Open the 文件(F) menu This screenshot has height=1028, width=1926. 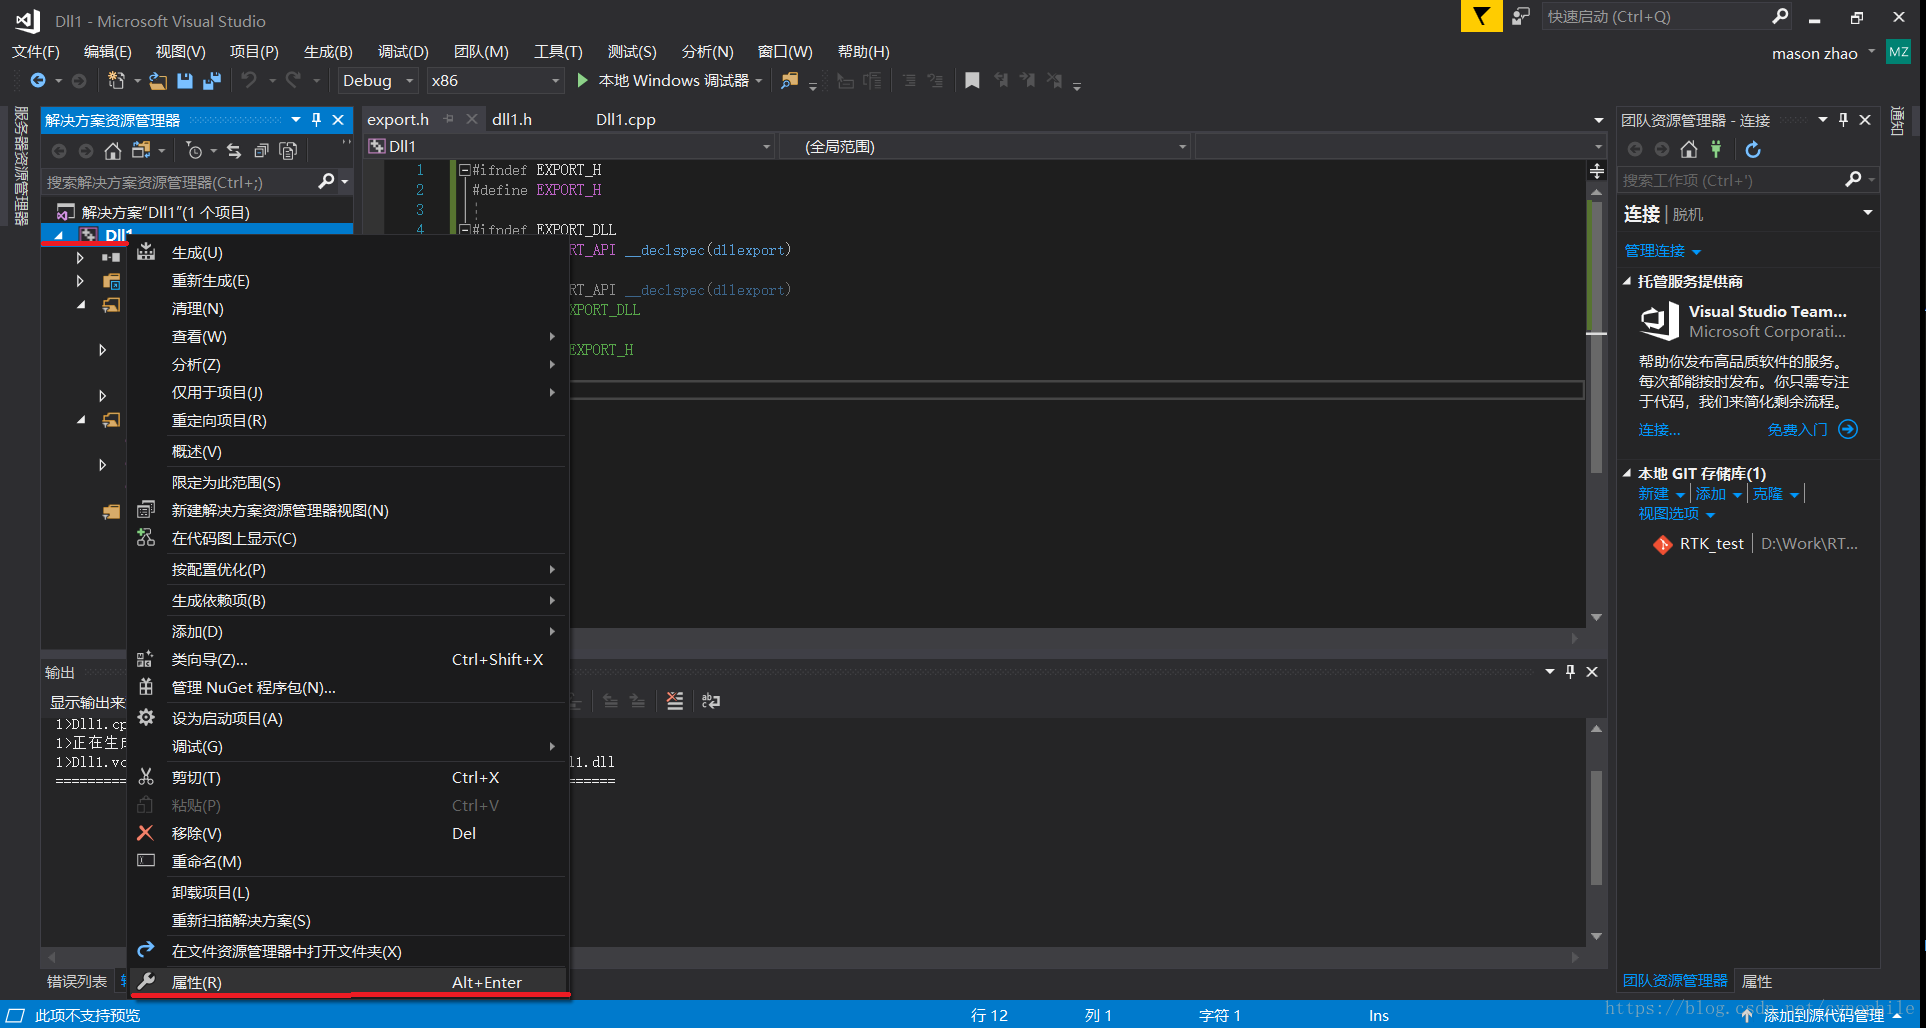pos(36,52)
